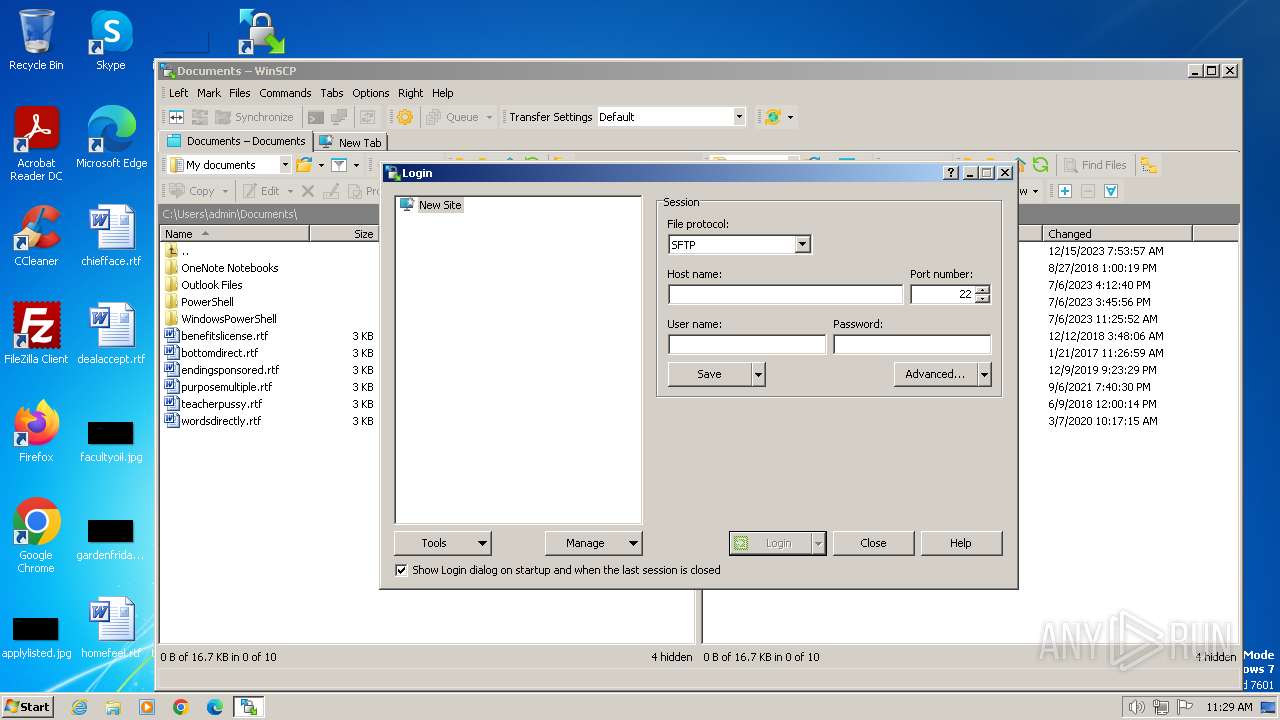
Task: Open Google Chrome from the taskbar
Action: [181, 707]
